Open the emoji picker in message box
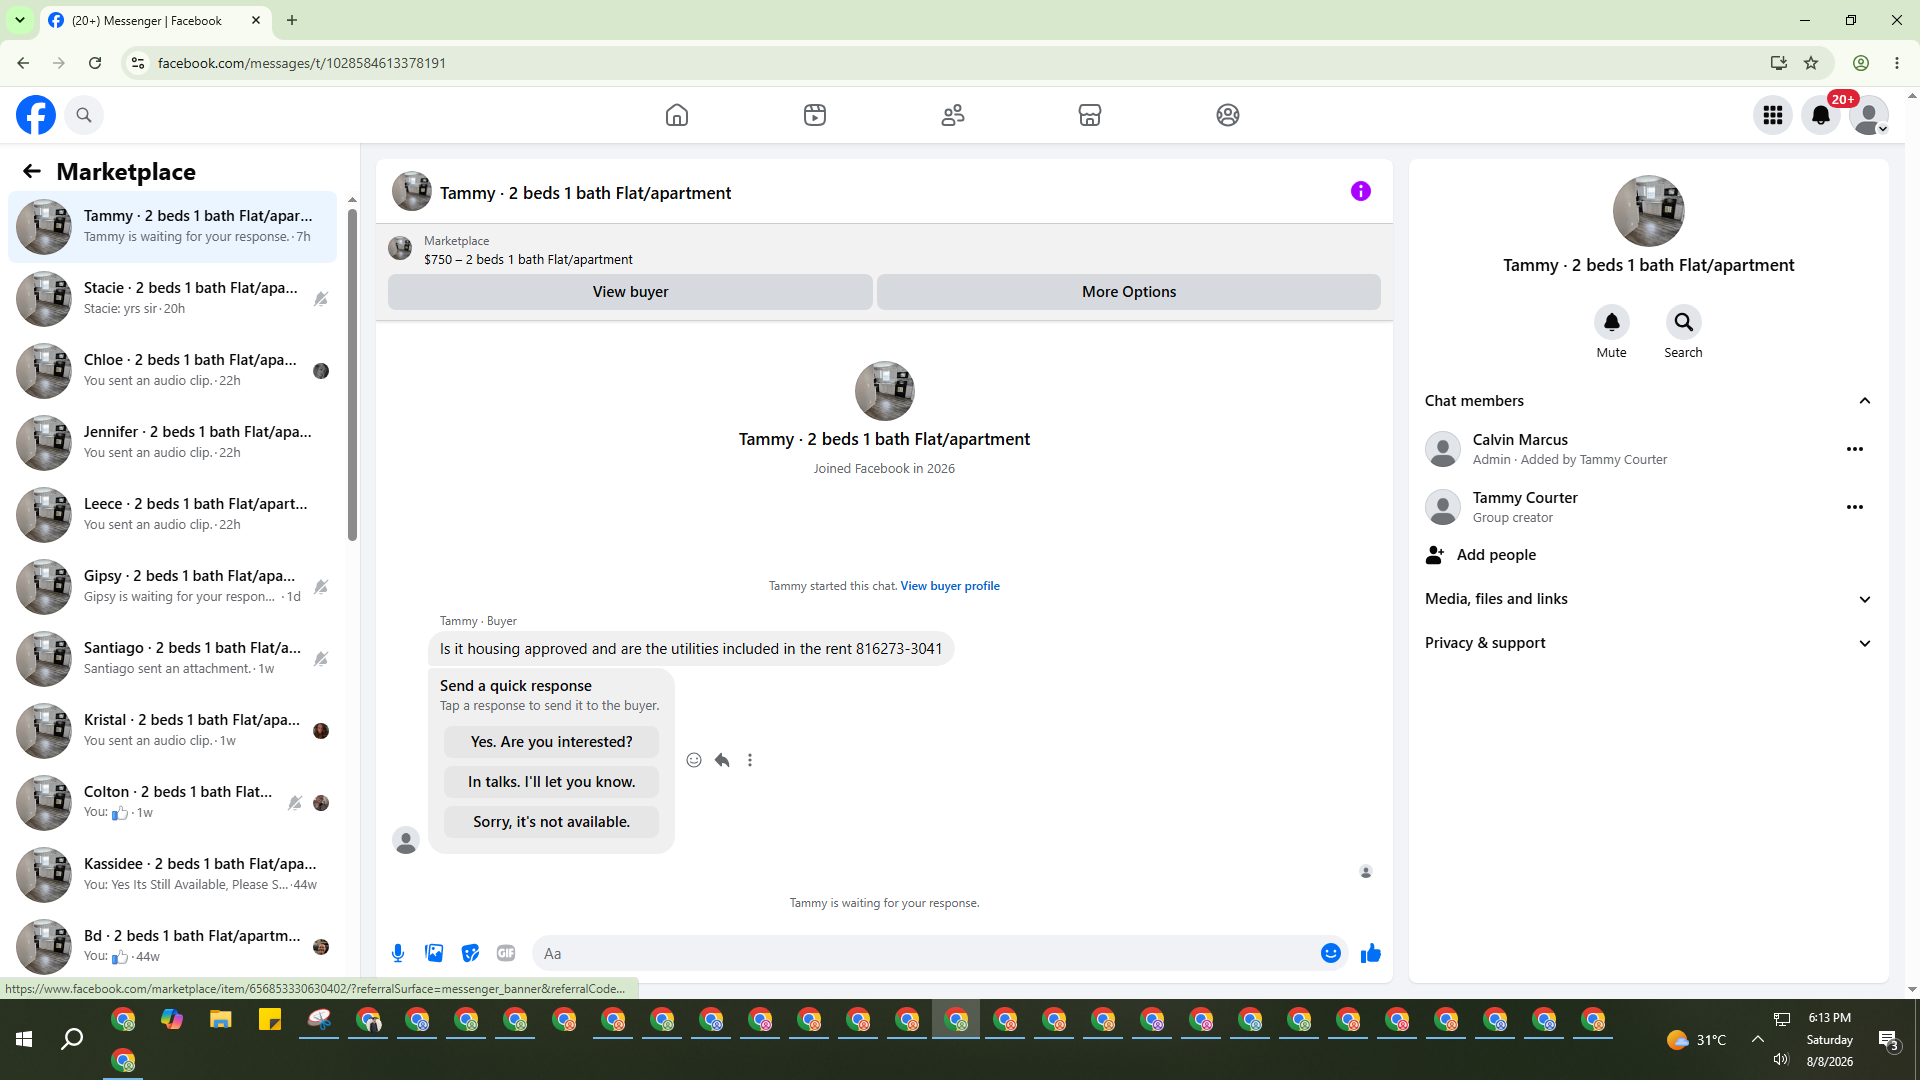1920x1080 pixels. [1331, 953]
